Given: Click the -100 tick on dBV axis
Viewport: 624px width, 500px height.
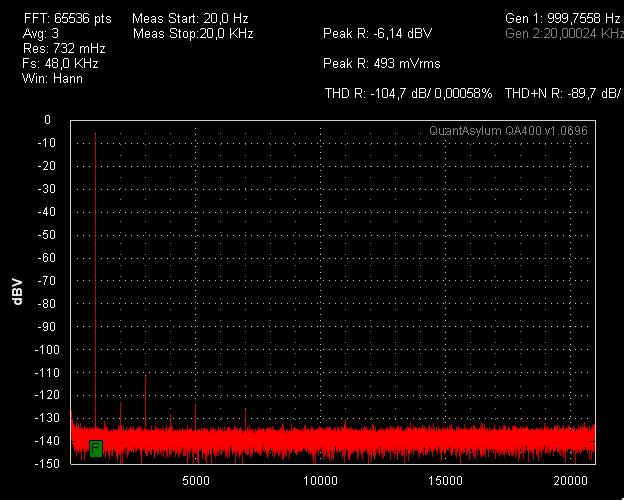Looking at the screenshot, I should (x=47, y=350).
